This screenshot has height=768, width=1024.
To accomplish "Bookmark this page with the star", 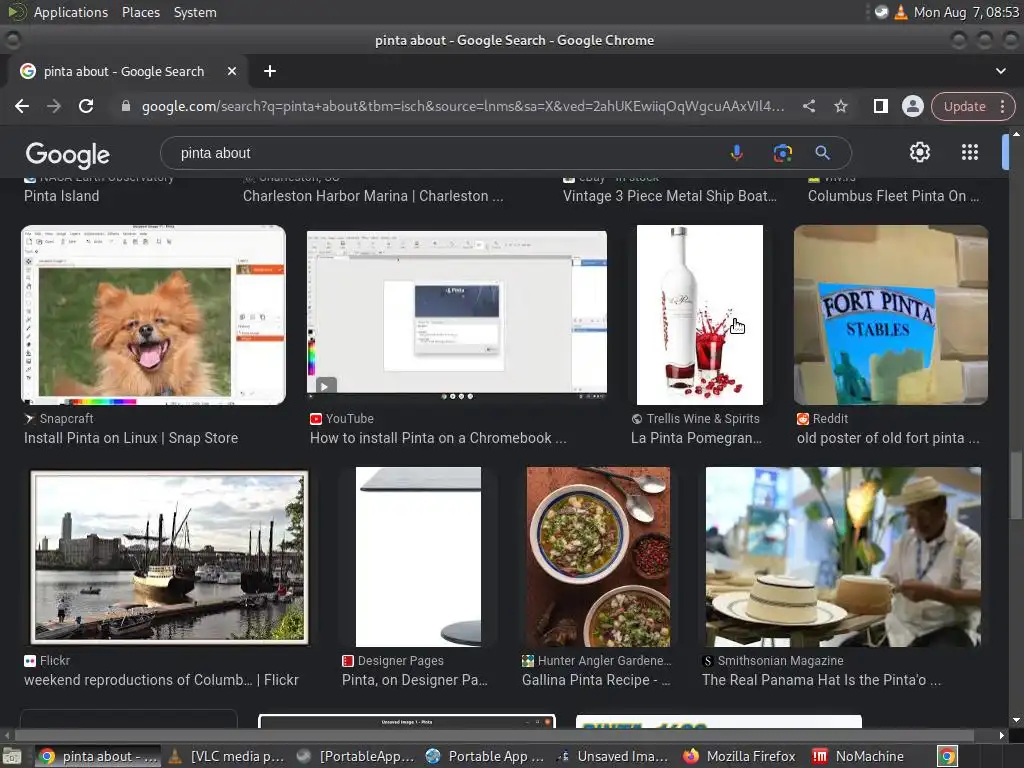I will (840, 106).
